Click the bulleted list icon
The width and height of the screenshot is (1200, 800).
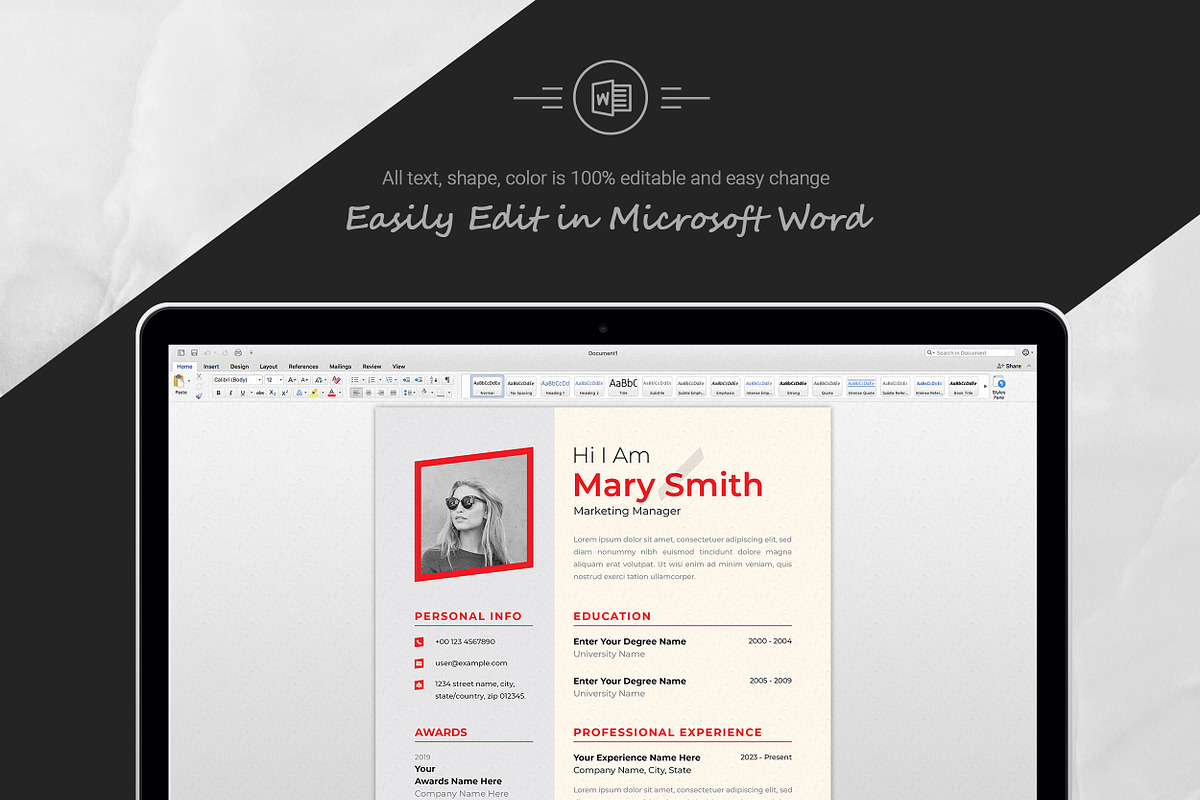click(355, 380)
